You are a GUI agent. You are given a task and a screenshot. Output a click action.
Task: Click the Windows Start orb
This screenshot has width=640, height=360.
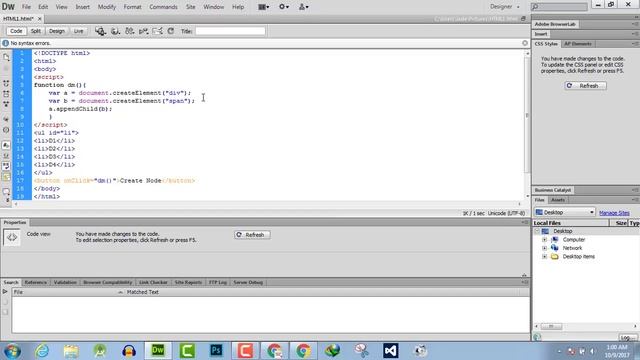click(x=12, y=351)
